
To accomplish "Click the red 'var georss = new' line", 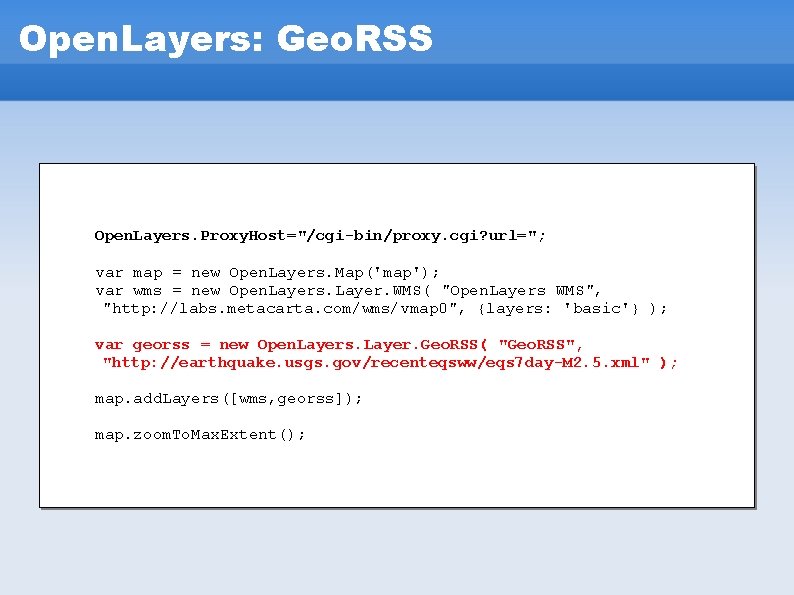I will coord(339,345).
